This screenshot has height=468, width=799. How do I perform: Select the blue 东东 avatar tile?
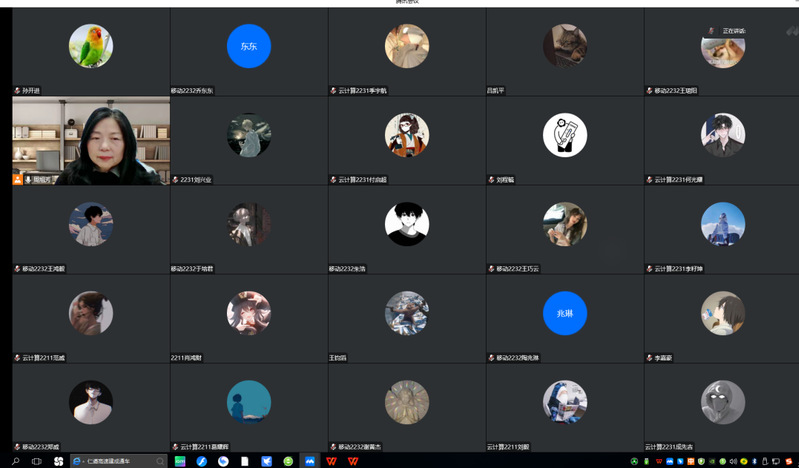(249, 46)
